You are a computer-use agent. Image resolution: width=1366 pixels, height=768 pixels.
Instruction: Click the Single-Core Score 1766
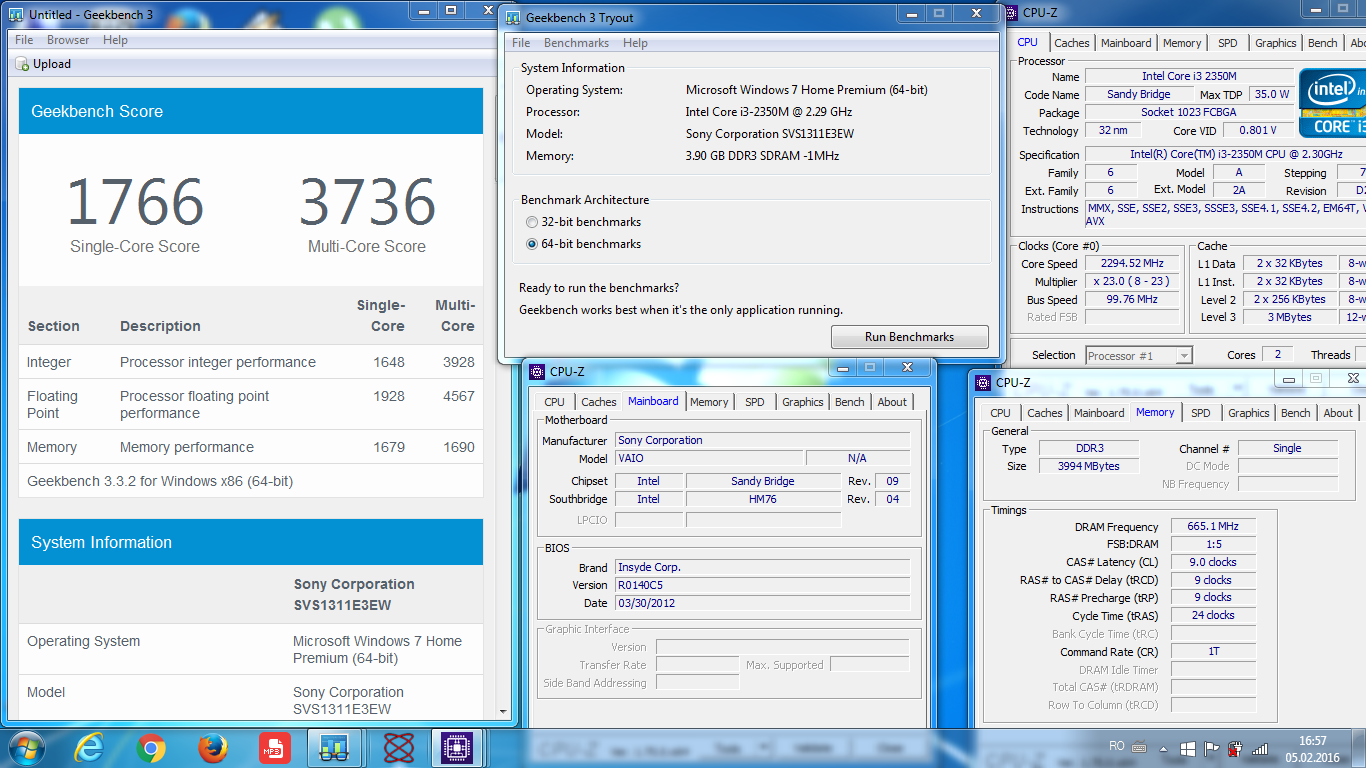(x=135, y=202)
